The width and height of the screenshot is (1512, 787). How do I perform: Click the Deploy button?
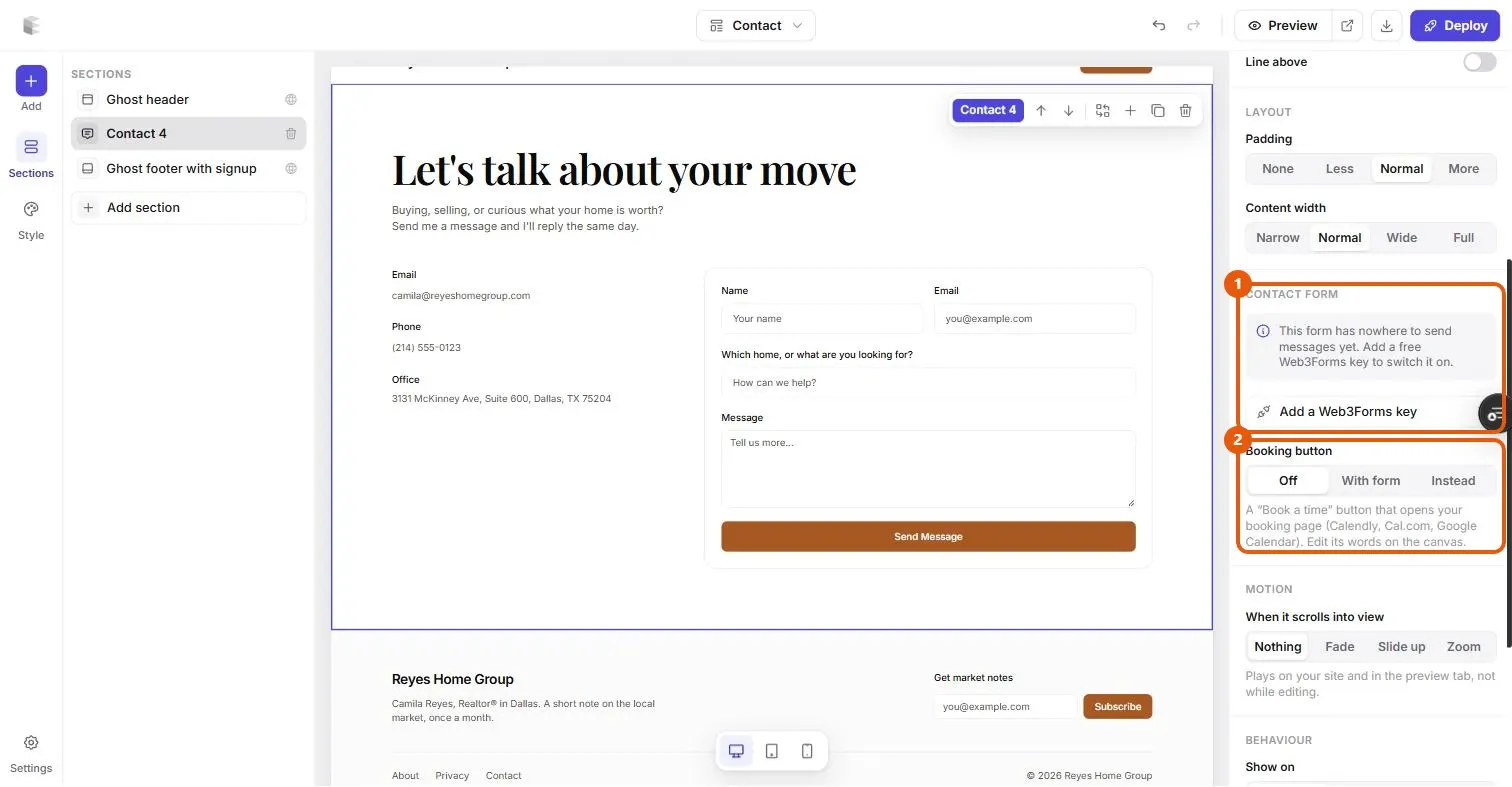1455,25
